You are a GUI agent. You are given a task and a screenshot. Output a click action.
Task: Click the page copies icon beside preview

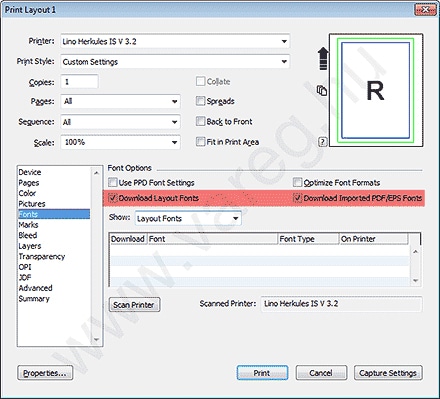click(x=322, y=90)
